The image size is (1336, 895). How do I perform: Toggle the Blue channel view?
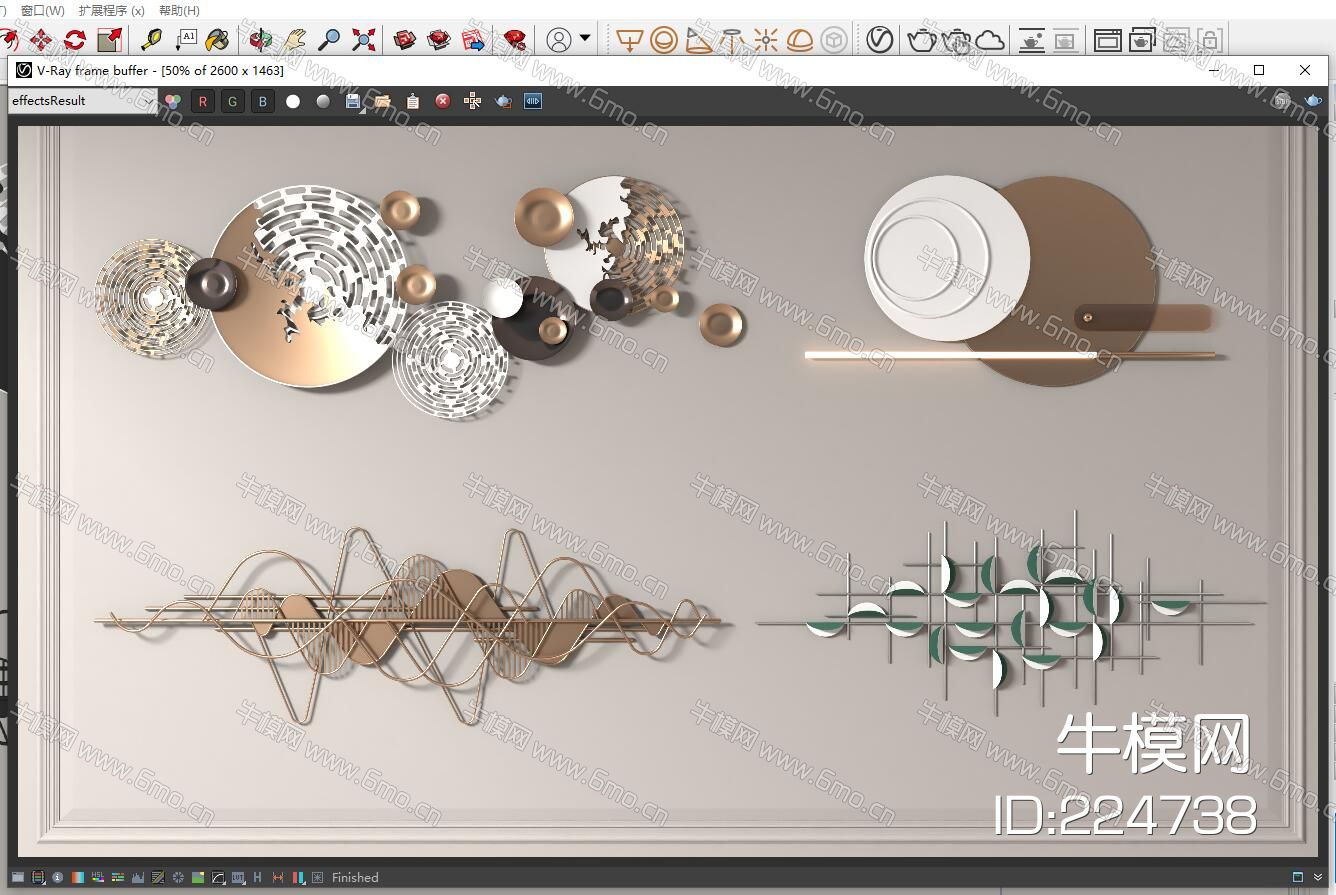(263, 101)
